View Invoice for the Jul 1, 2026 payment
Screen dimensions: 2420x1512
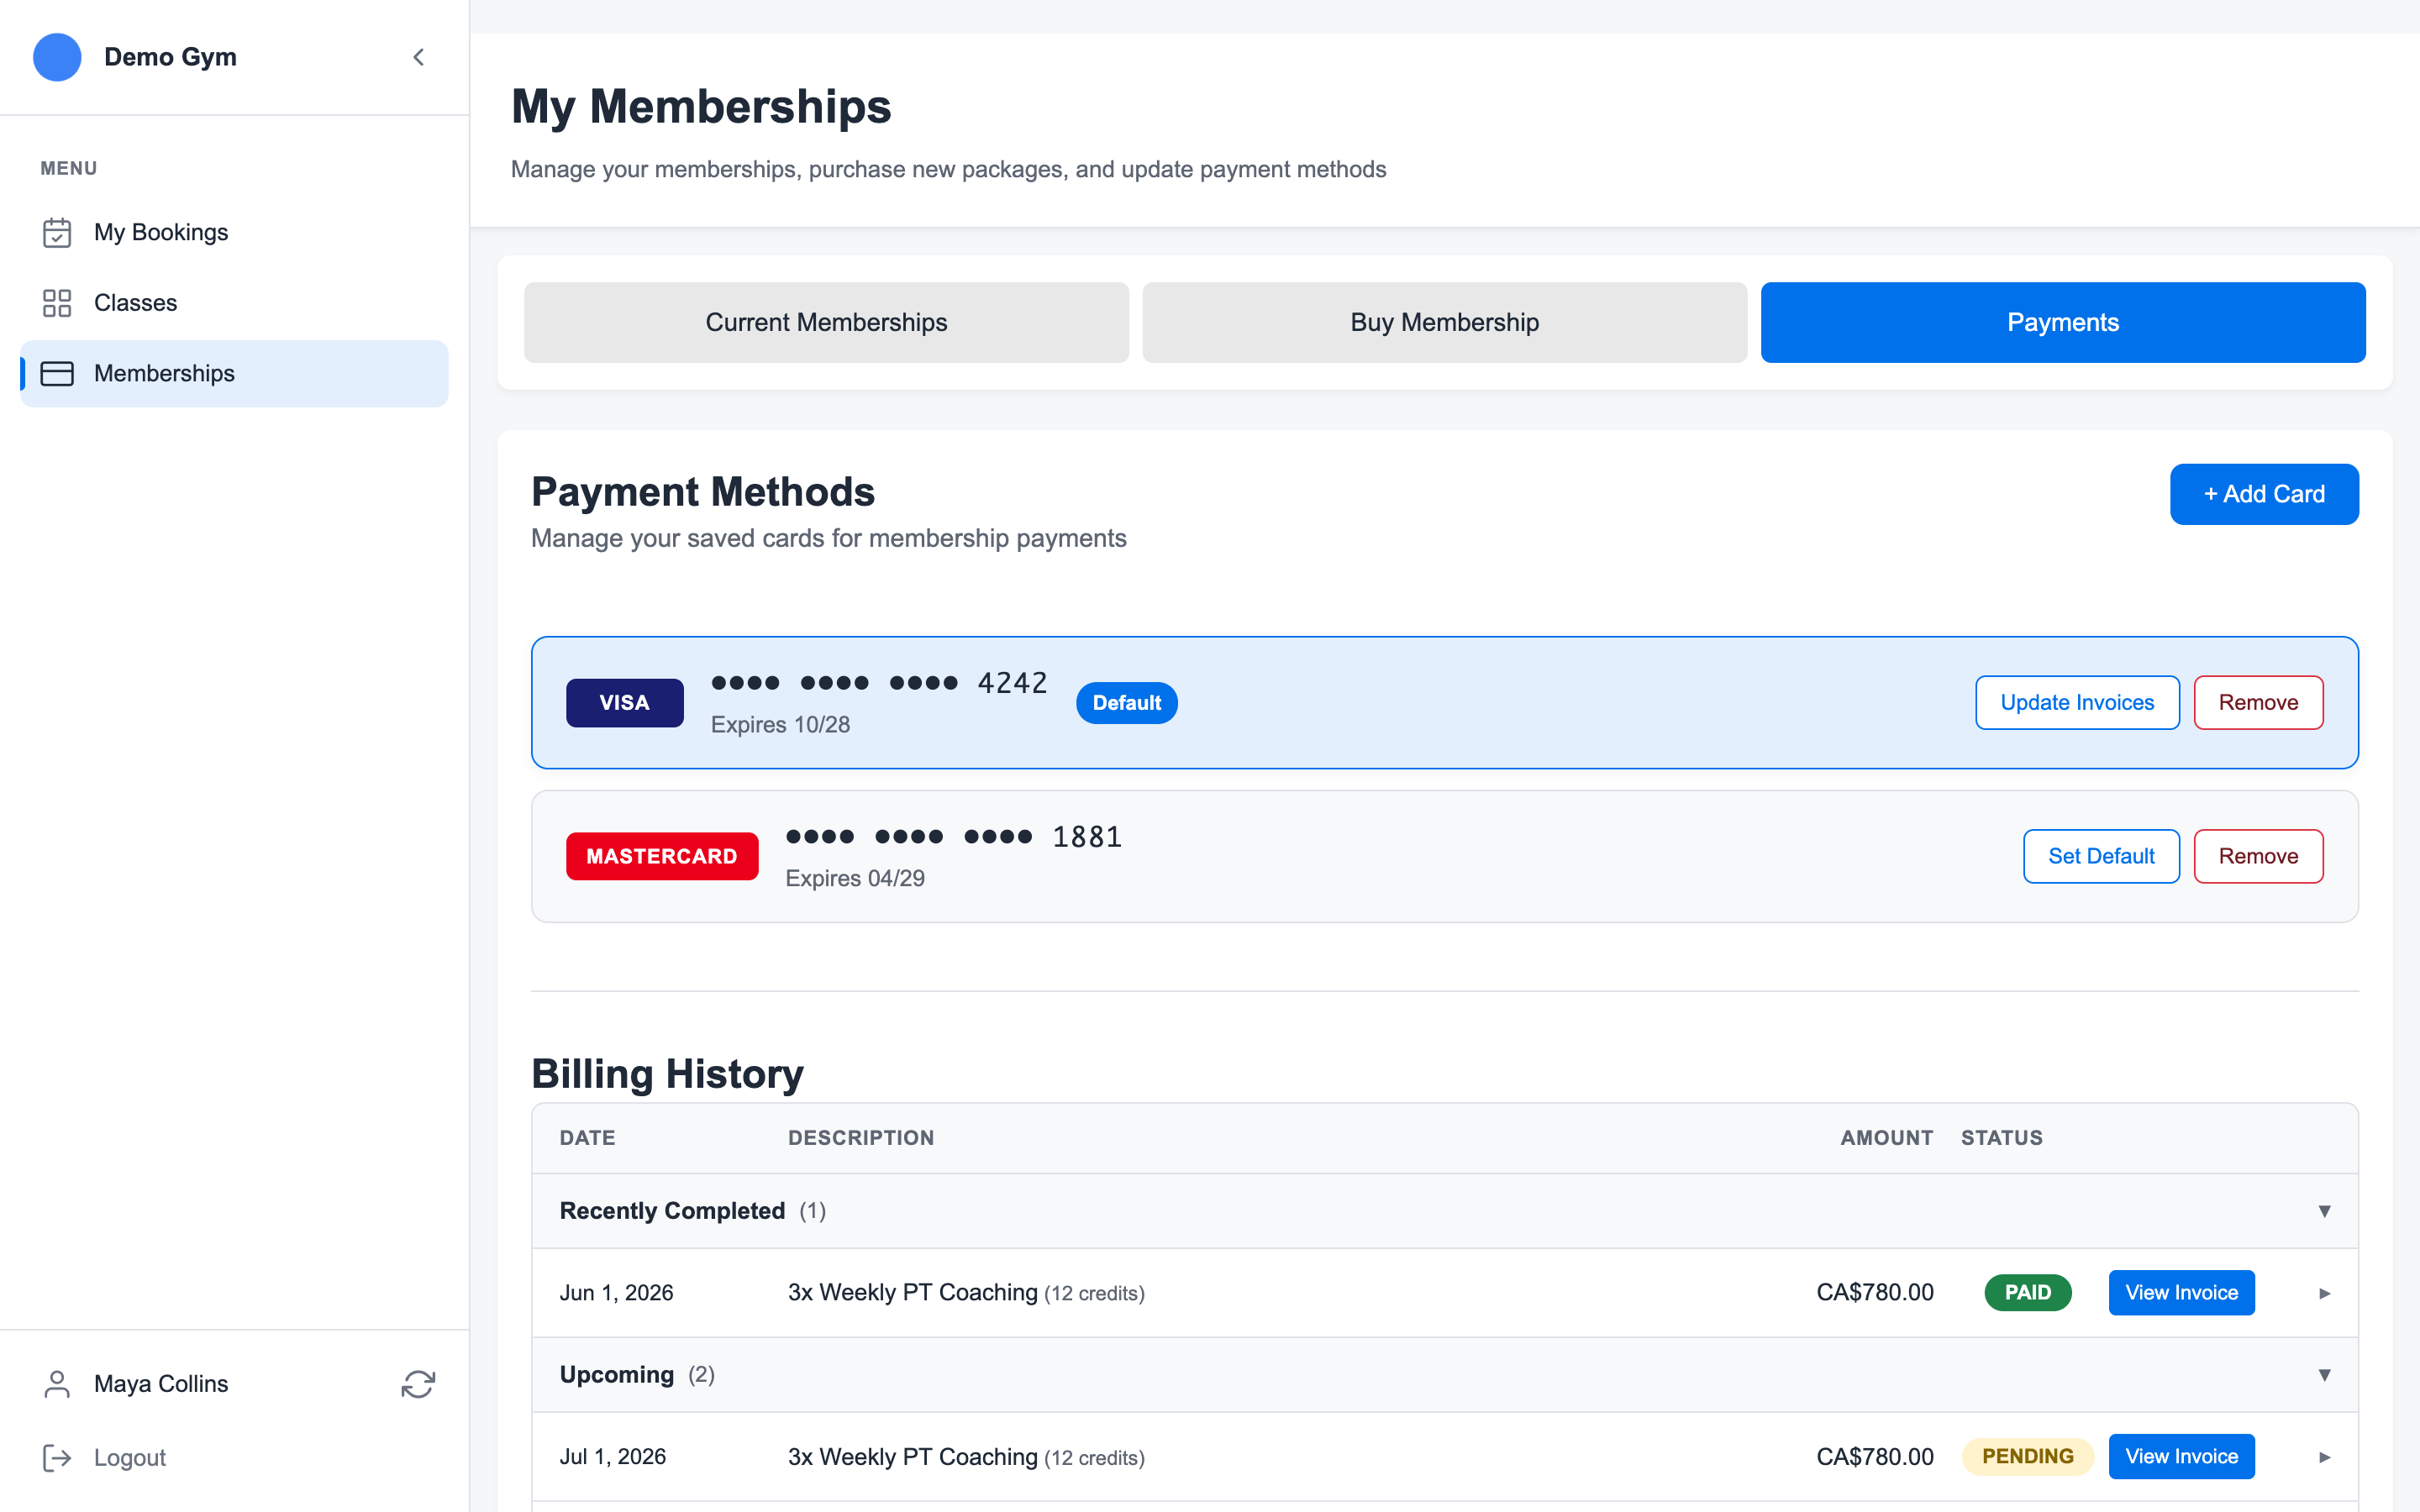click(x=2181, y=1457)
